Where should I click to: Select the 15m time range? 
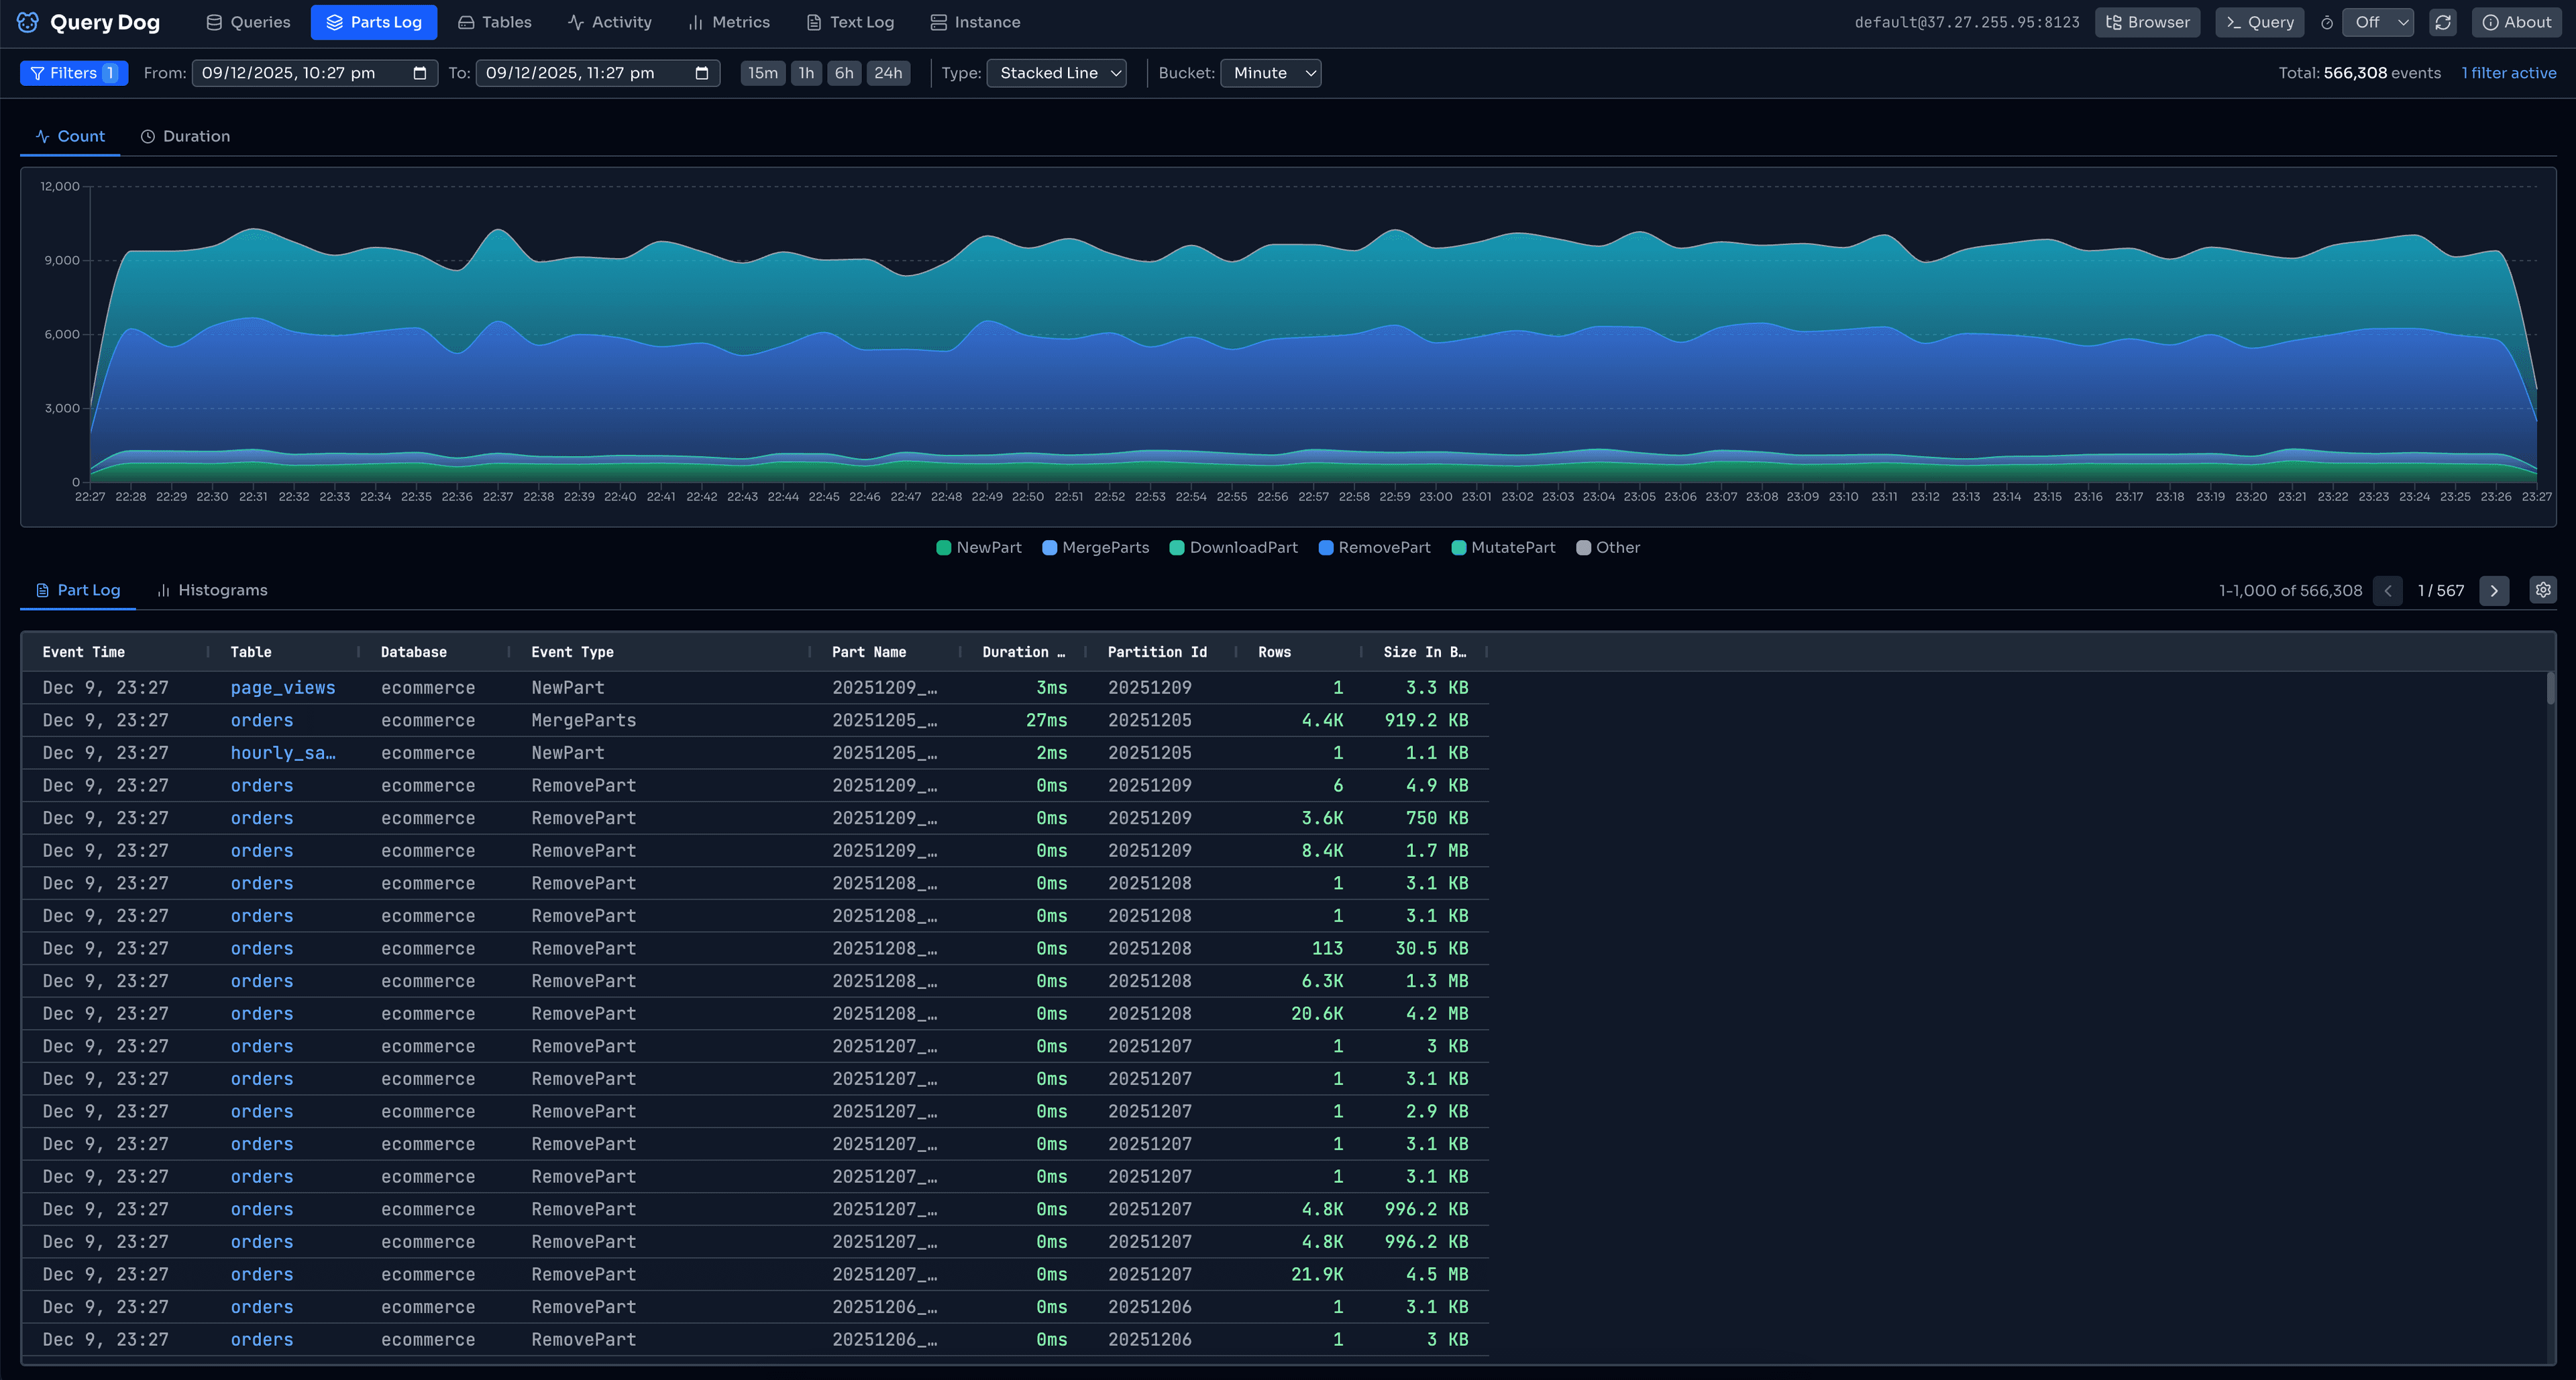[763, 73]
